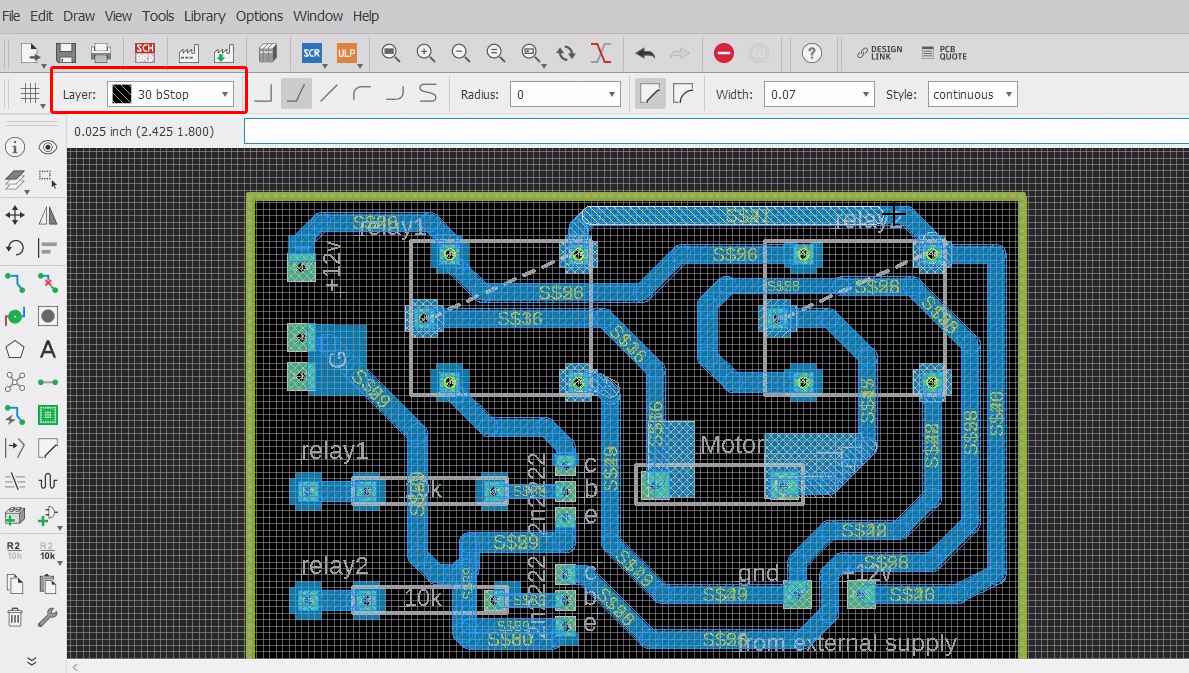Click the Print icon
Viewport: 1189px width, 673px height.
101,53
